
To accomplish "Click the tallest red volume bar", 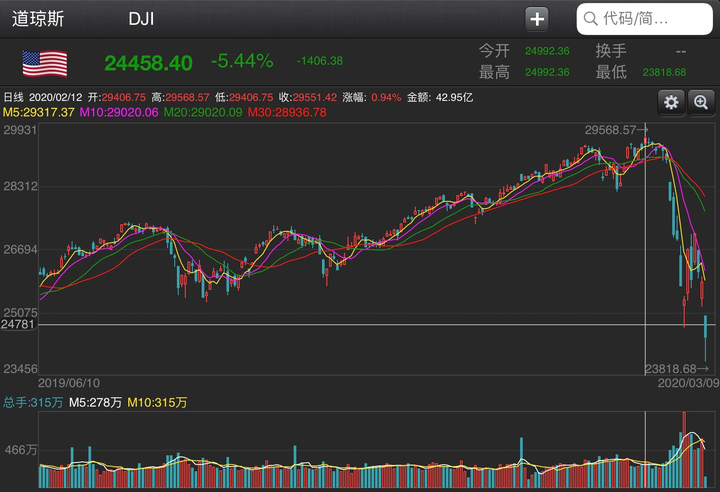I will tap(684, 450).
